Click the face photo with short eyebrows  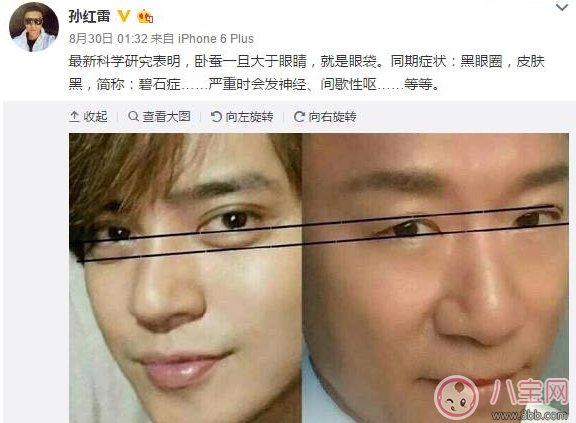435,278
